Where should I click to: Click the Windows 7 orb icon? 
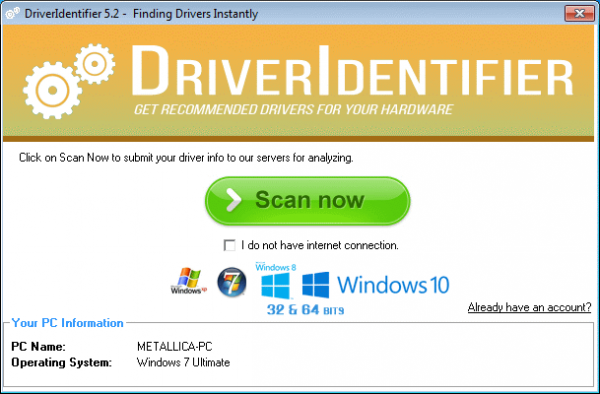232,282
